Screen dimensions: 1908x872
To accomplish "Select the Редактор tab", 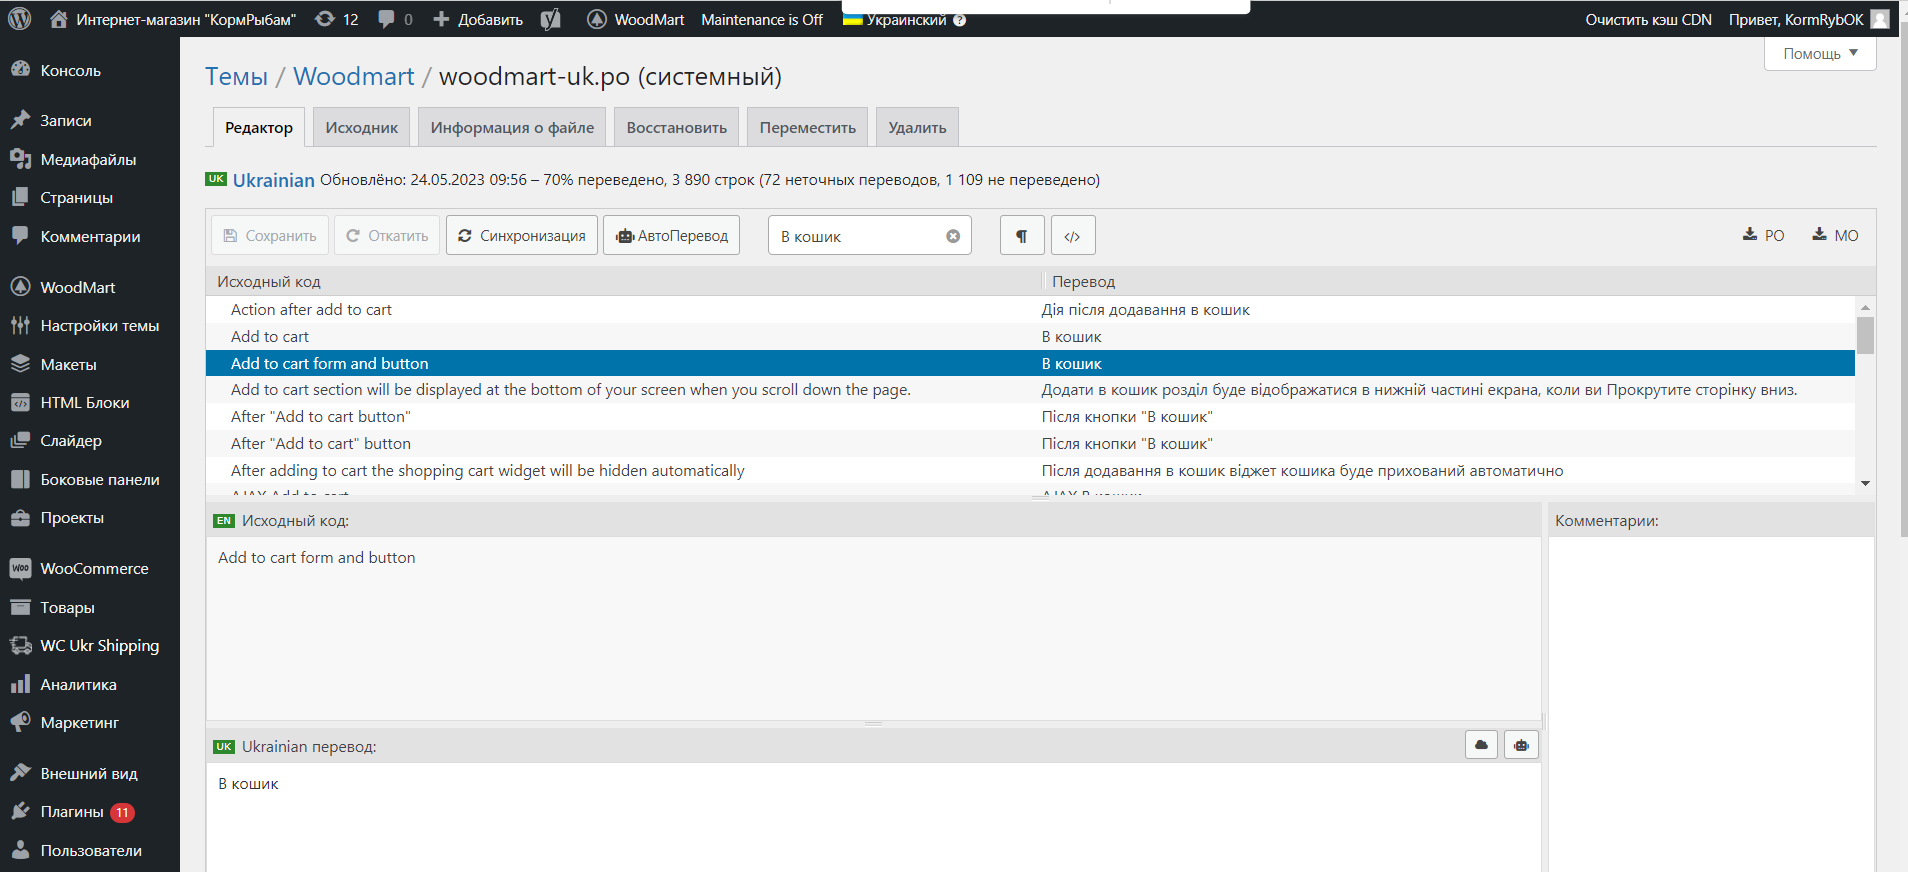I will click(259, 127).
